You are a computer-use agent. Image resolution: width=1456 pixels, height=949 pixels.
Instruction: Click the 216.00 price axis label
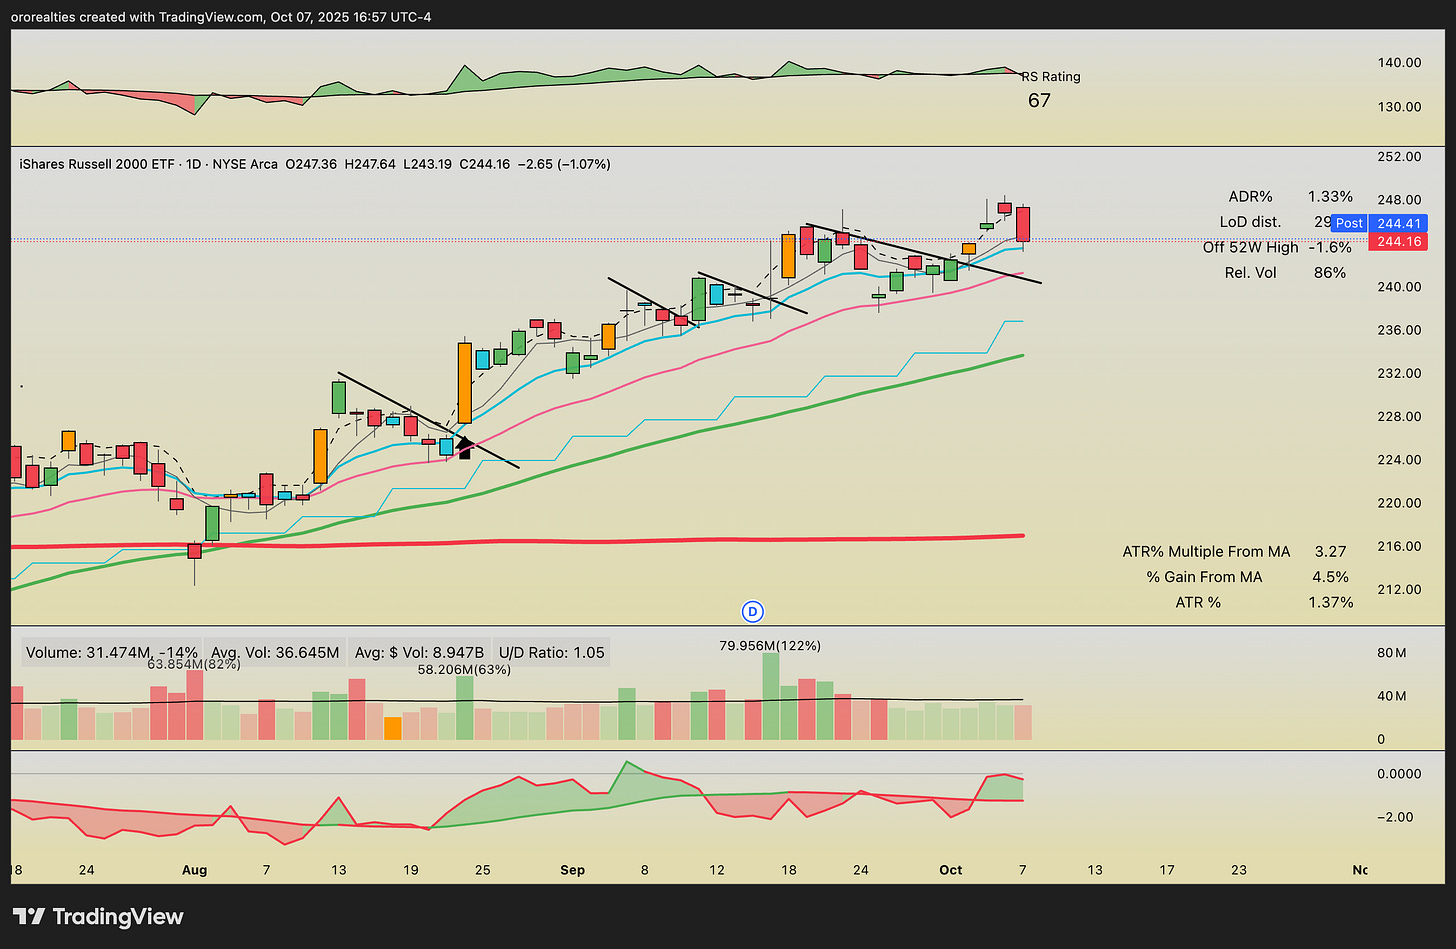[1400, 546]
